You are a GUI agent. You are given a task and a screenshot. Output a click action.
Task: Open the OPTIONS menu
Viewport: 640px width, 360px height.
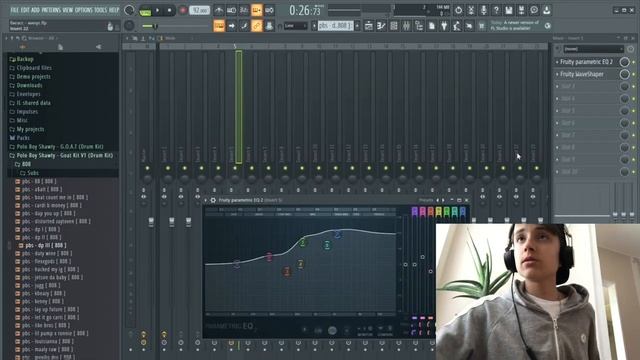84,10
